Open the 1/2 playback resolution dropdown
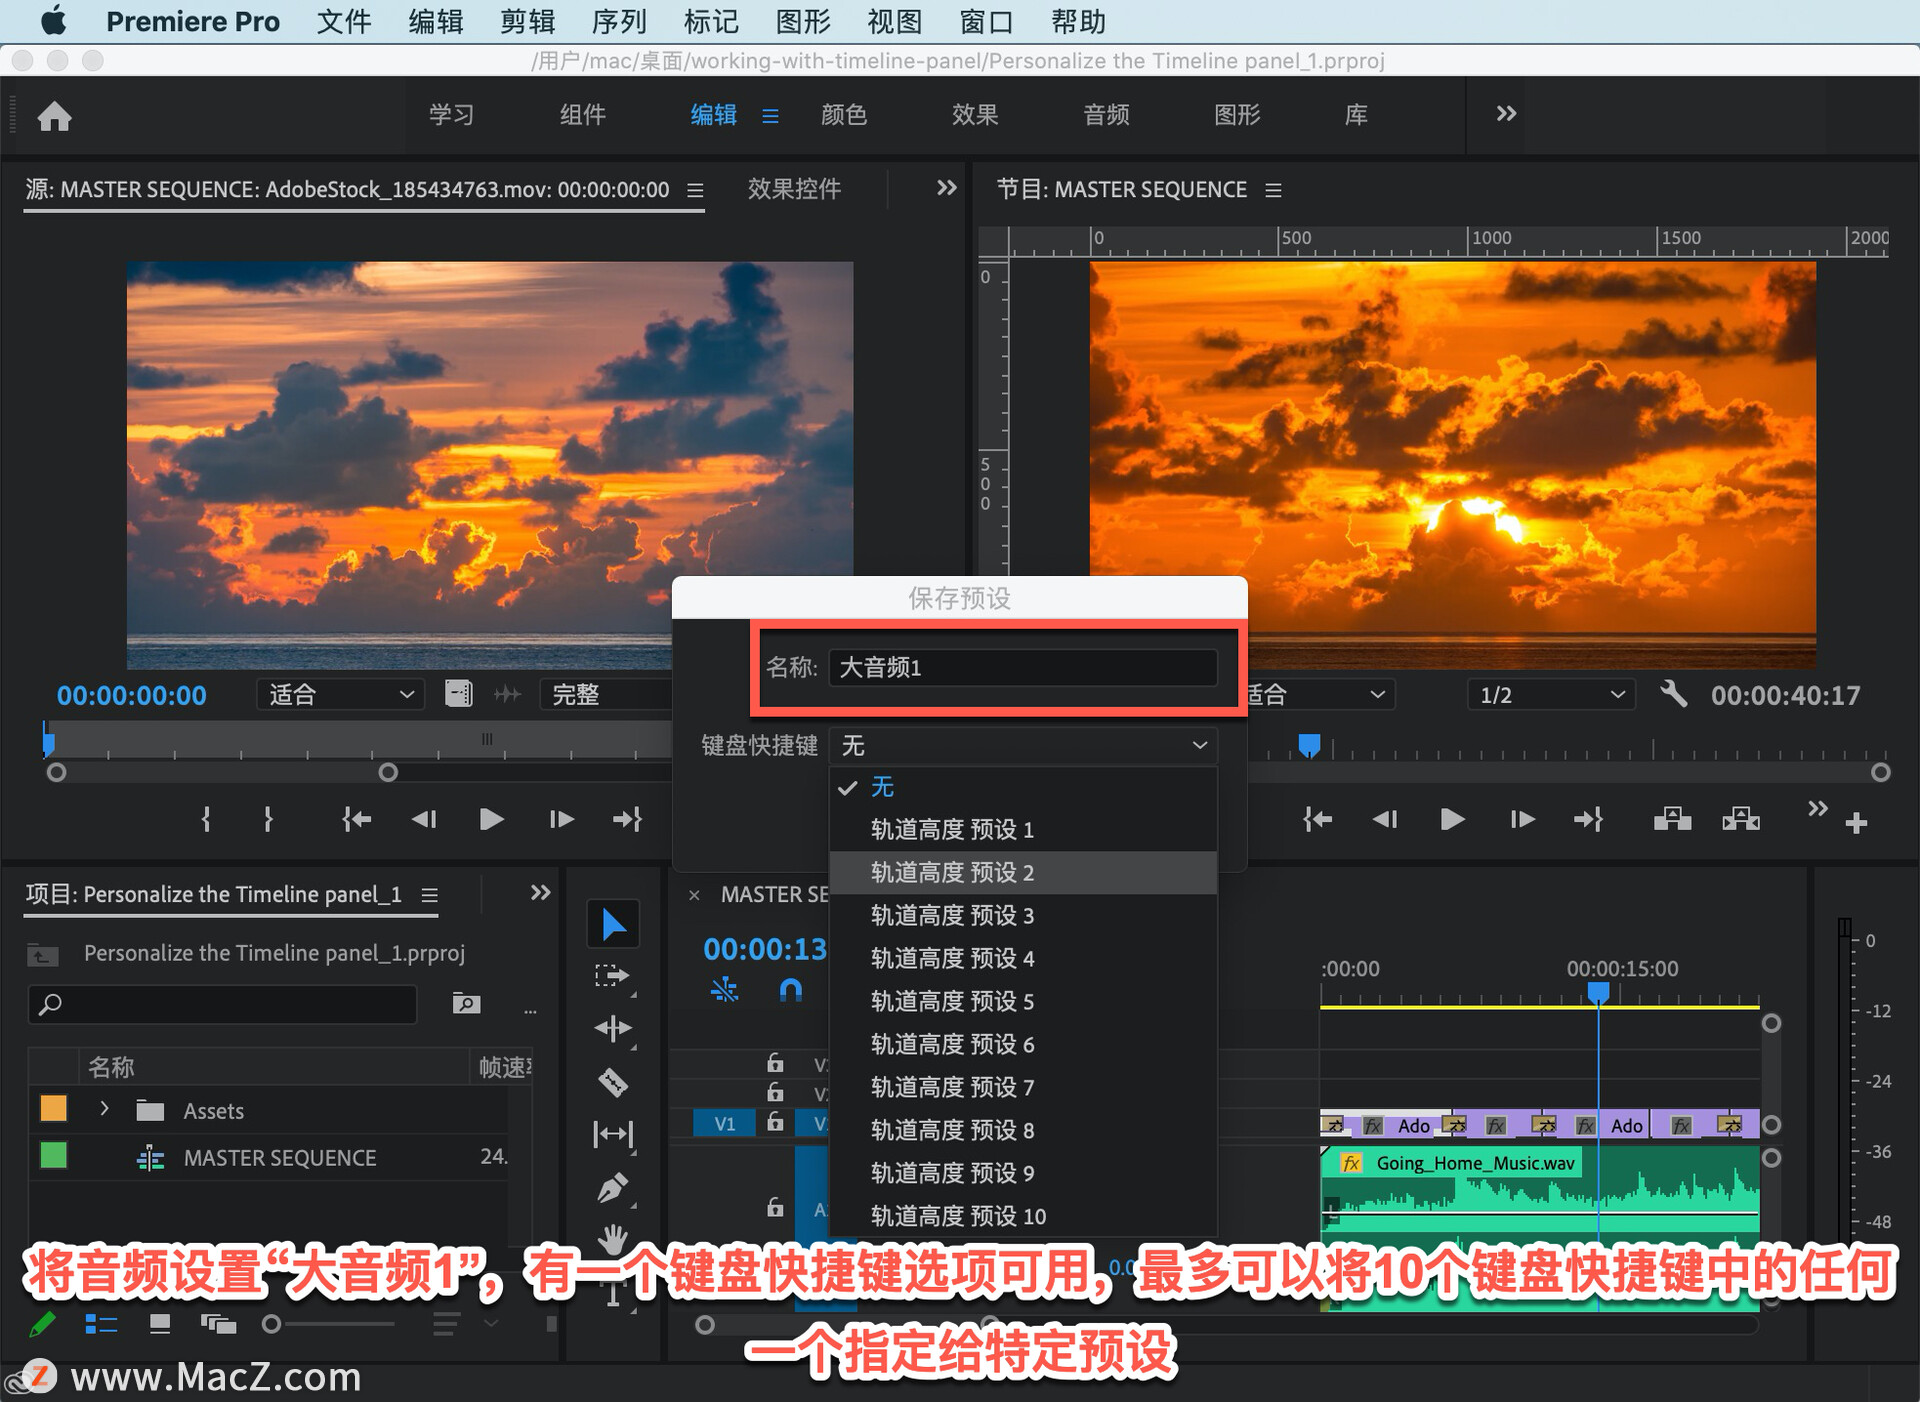The width and height of the screenshot is (1920, 1402). click(x=1550, y=695)
